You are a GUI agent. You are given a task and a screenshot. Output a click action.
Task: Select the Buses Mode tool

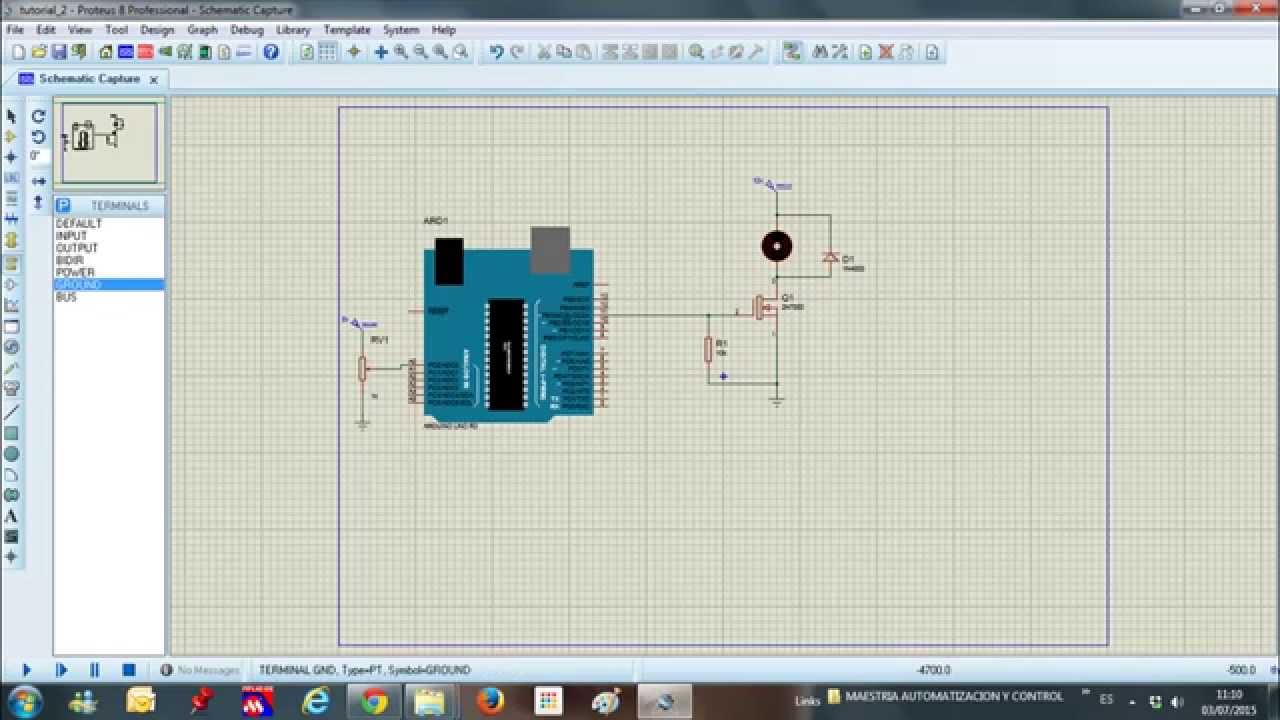click(12, 219)
